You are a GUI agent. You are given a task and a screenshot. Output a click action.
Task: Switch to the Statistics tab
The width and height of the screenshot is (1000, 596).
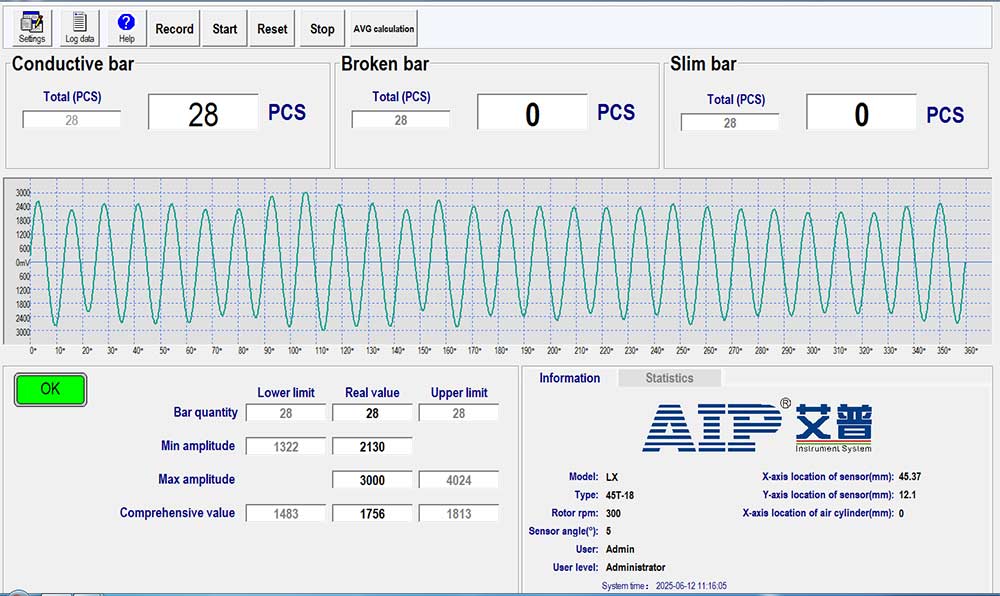[x=669, y=378]
